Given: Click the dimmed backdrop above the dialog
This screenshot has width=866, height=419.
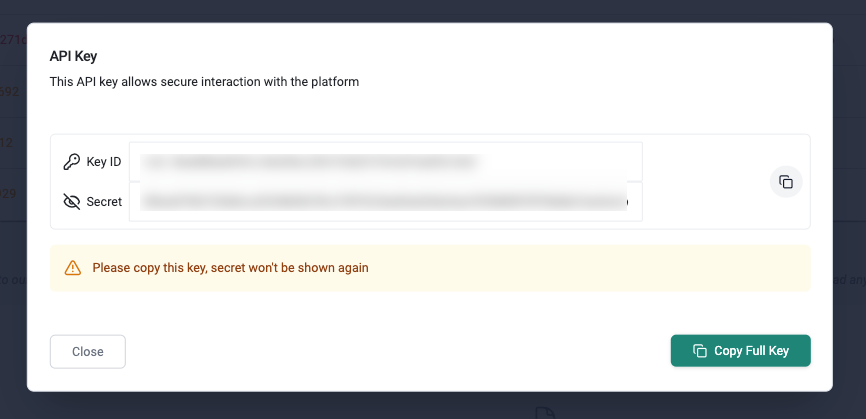Looking at the screenshot, I should pyautogui.click(x=433, y=10).
